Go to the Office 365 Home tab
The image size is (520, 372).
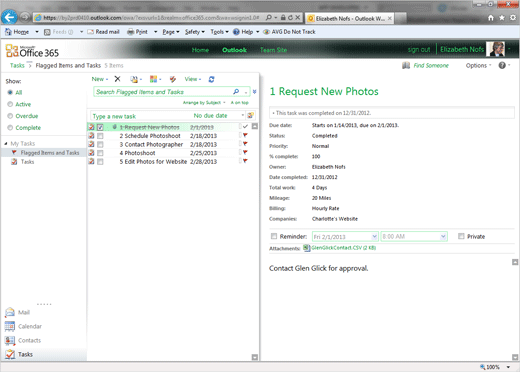click(x=200, y=50)
